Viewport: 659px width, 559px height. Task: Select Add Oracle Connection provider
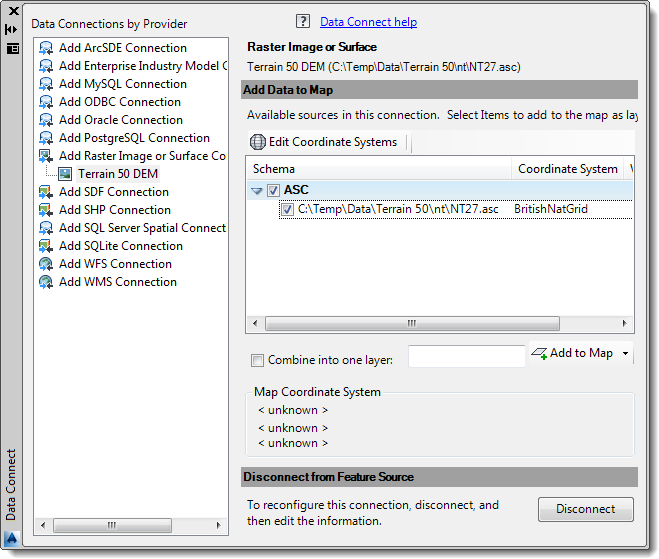pos(121,120)
